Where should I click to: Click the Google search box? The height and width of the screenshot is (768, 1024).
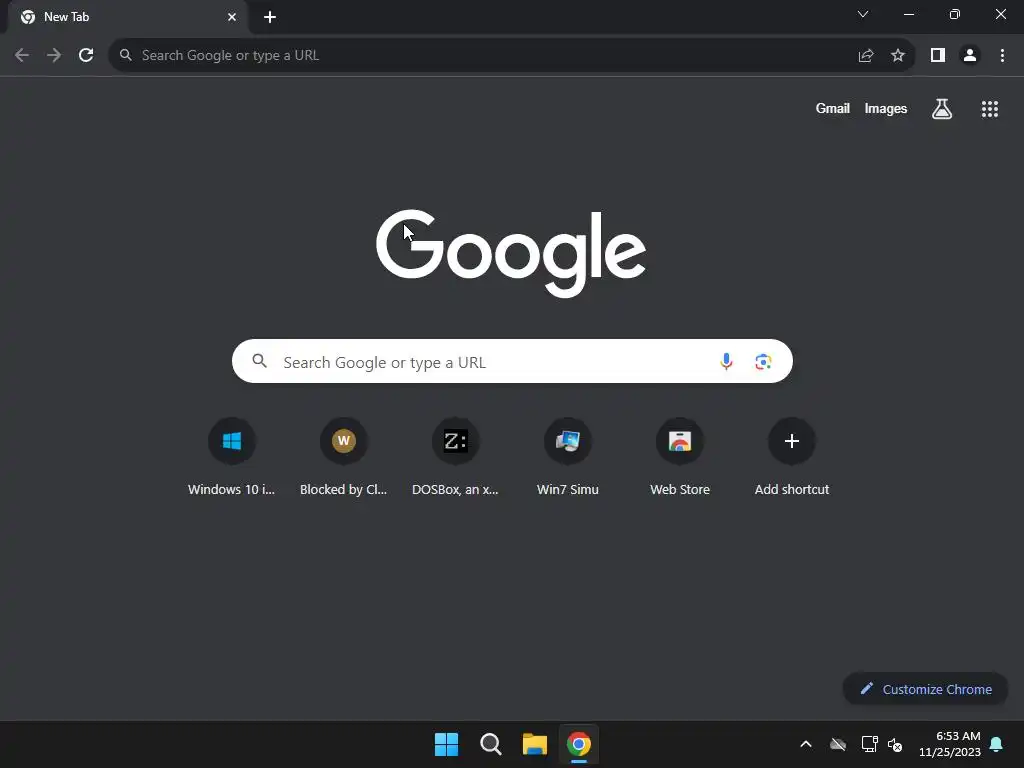[512, 361]
